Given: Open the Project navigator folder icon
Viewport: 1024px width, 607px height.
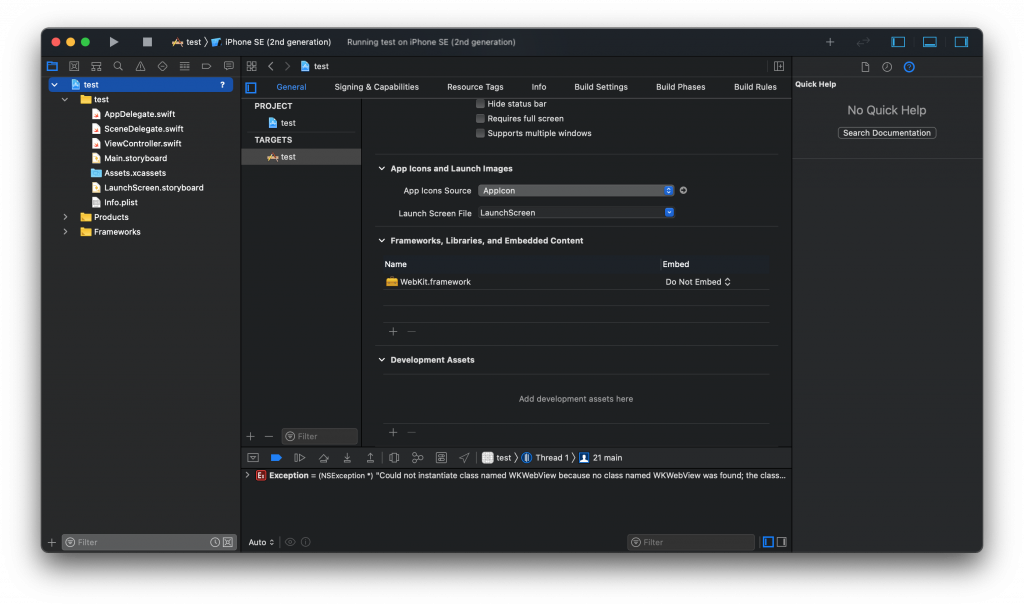Looking at the screenshot, I should (x=52, y=66).
